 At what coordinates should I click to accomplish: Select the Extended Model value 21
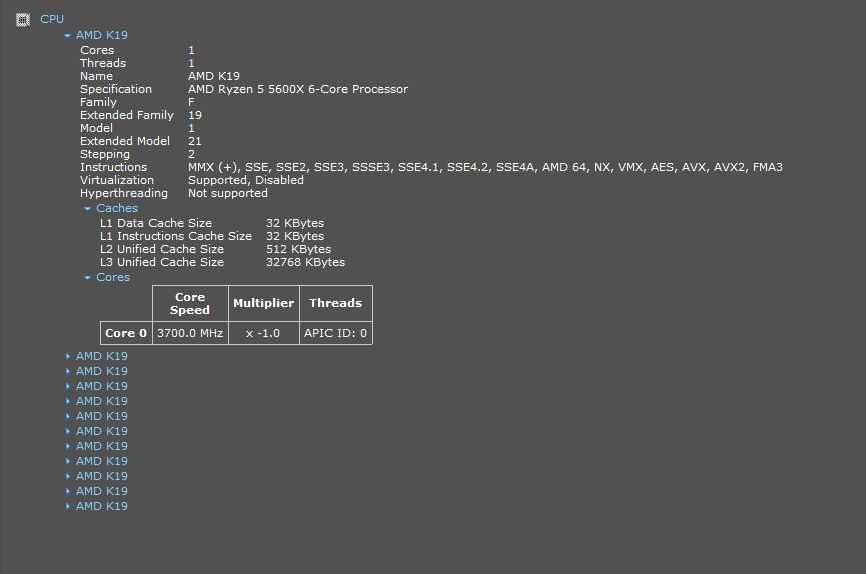point(195,141)
